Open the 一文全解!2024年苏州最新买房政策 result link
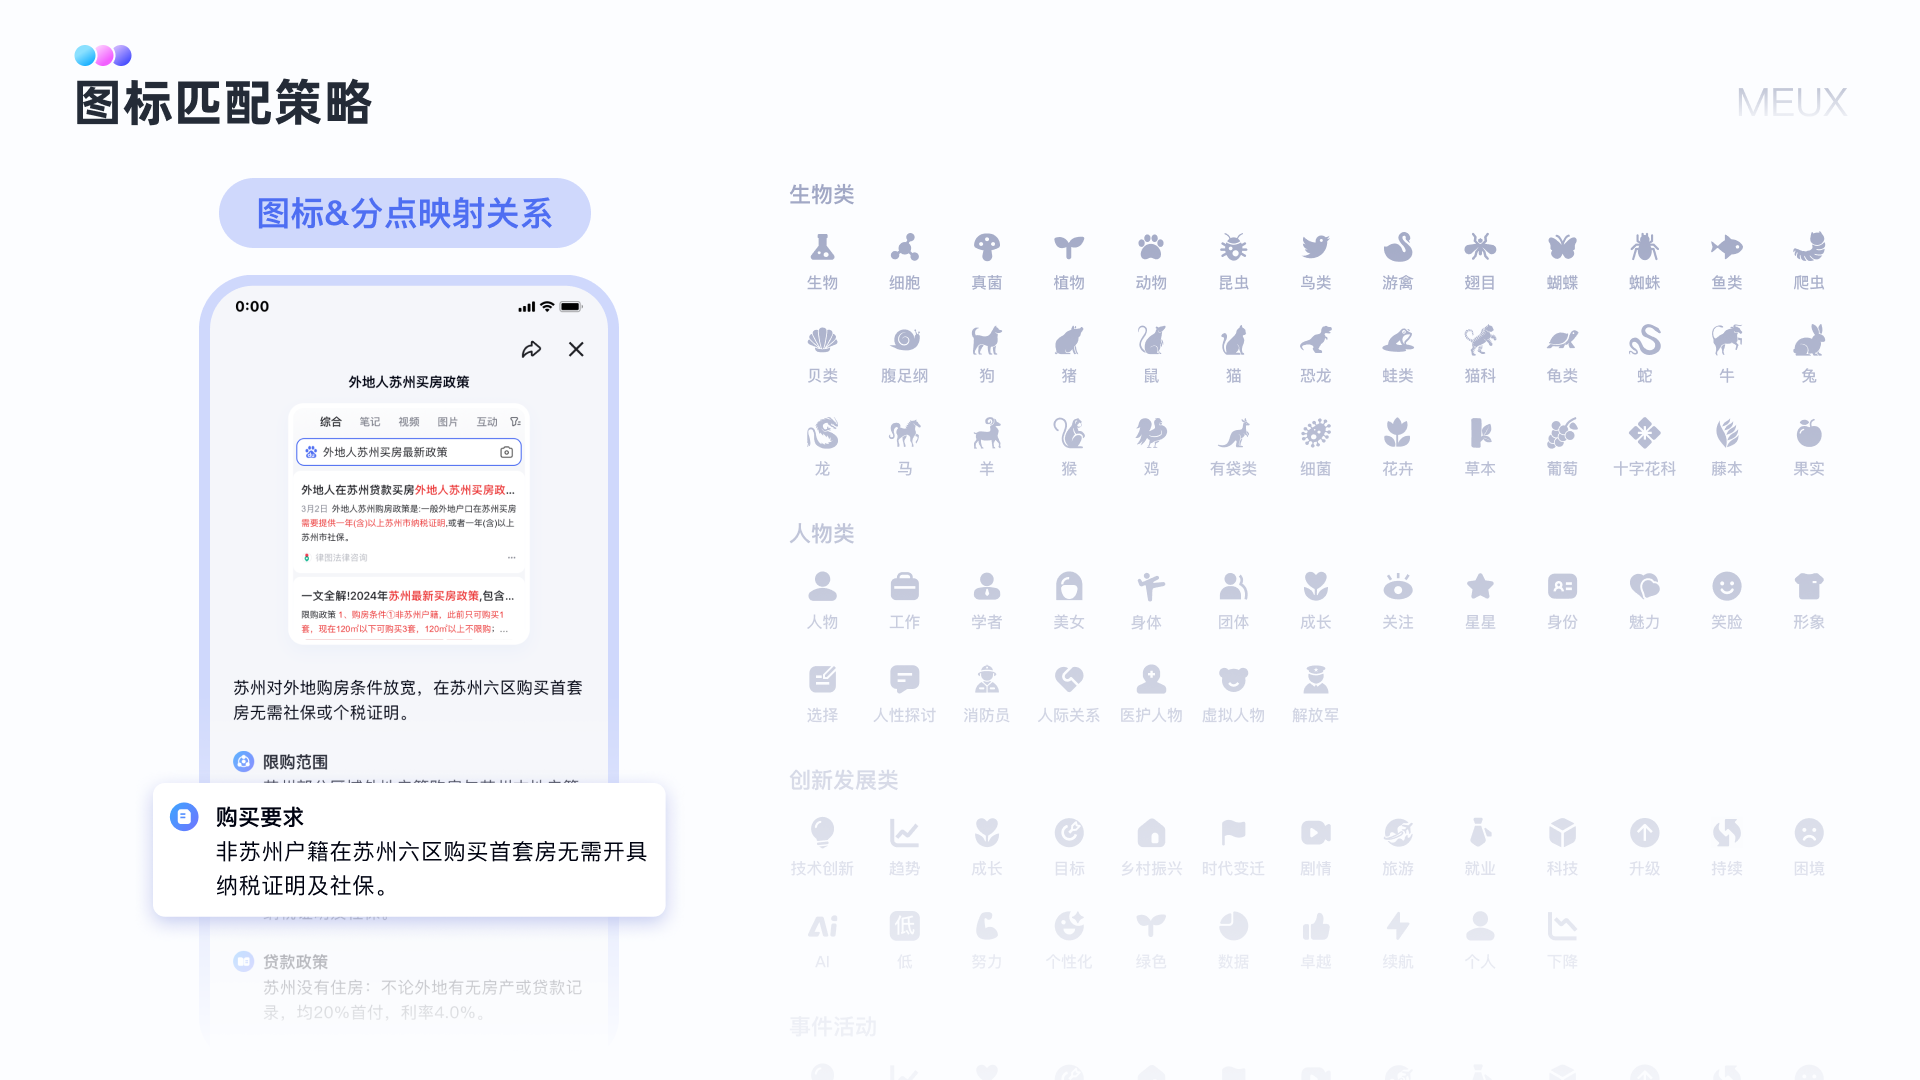Viewport: 1920px width, 1080px height. (409, 594)
